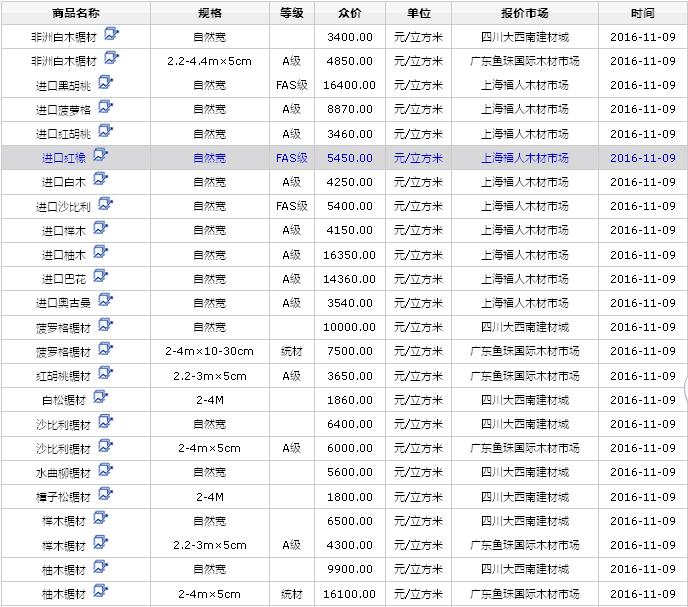Image resolution: width=688 pixels, height=607 pixels.
Task: Select the 报价市场 column header
Action: [524, 14]
